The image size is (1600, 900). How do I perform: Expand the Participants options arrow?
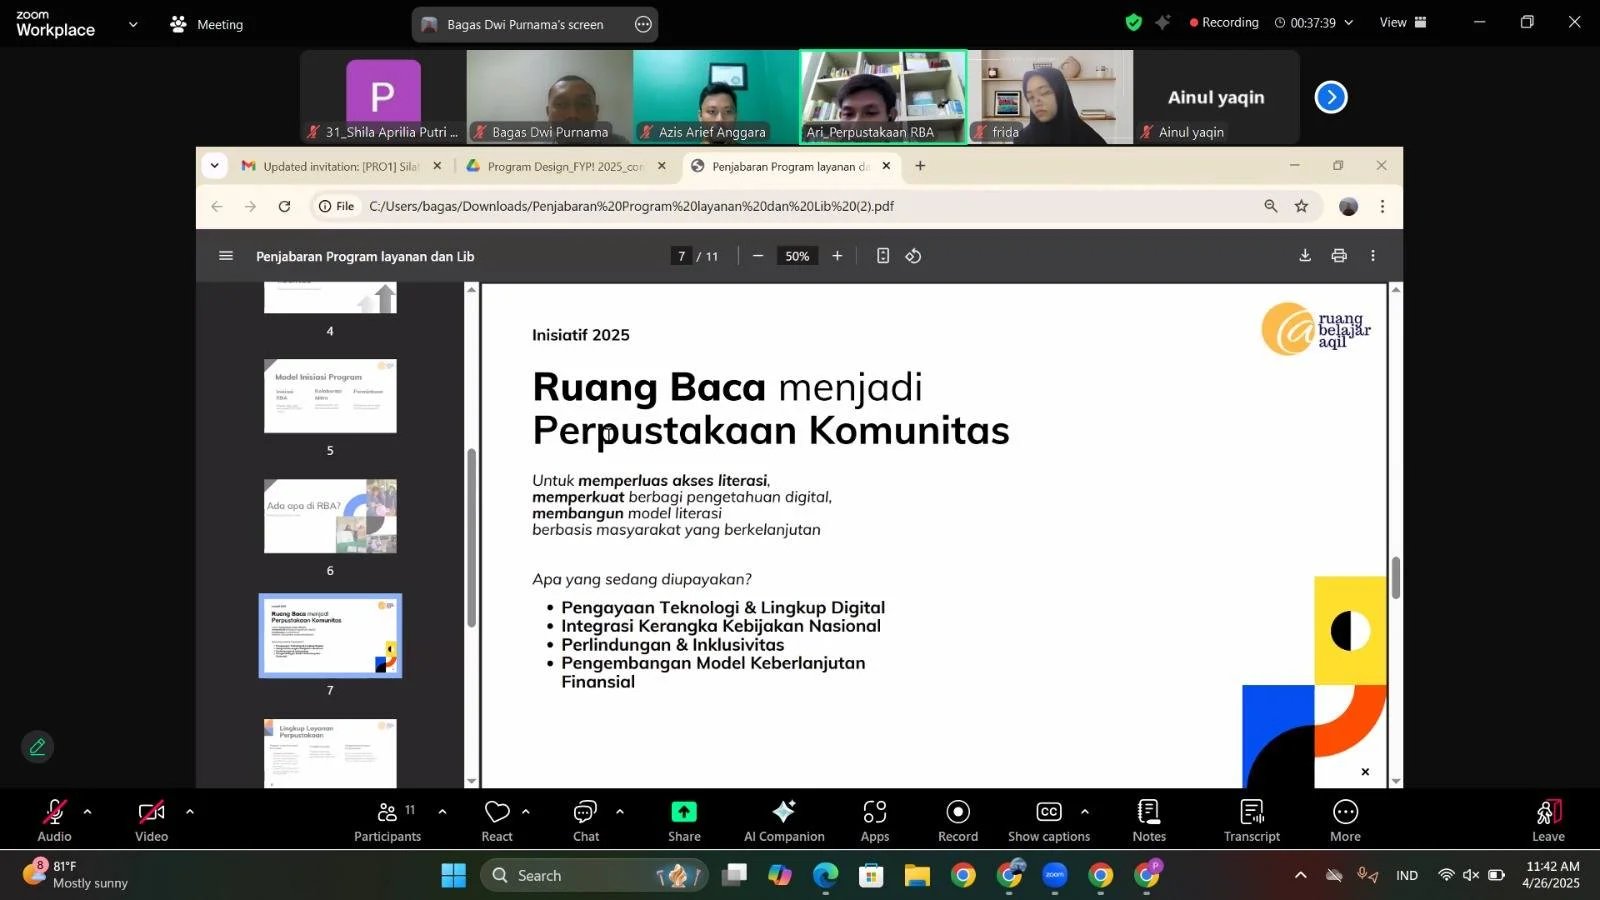(x=442, y=812)
